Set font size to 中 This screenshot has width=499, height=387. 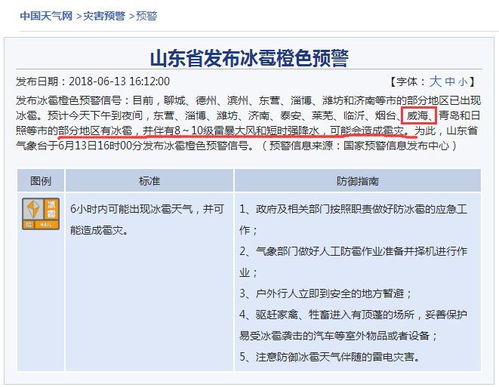click(450, 82)
